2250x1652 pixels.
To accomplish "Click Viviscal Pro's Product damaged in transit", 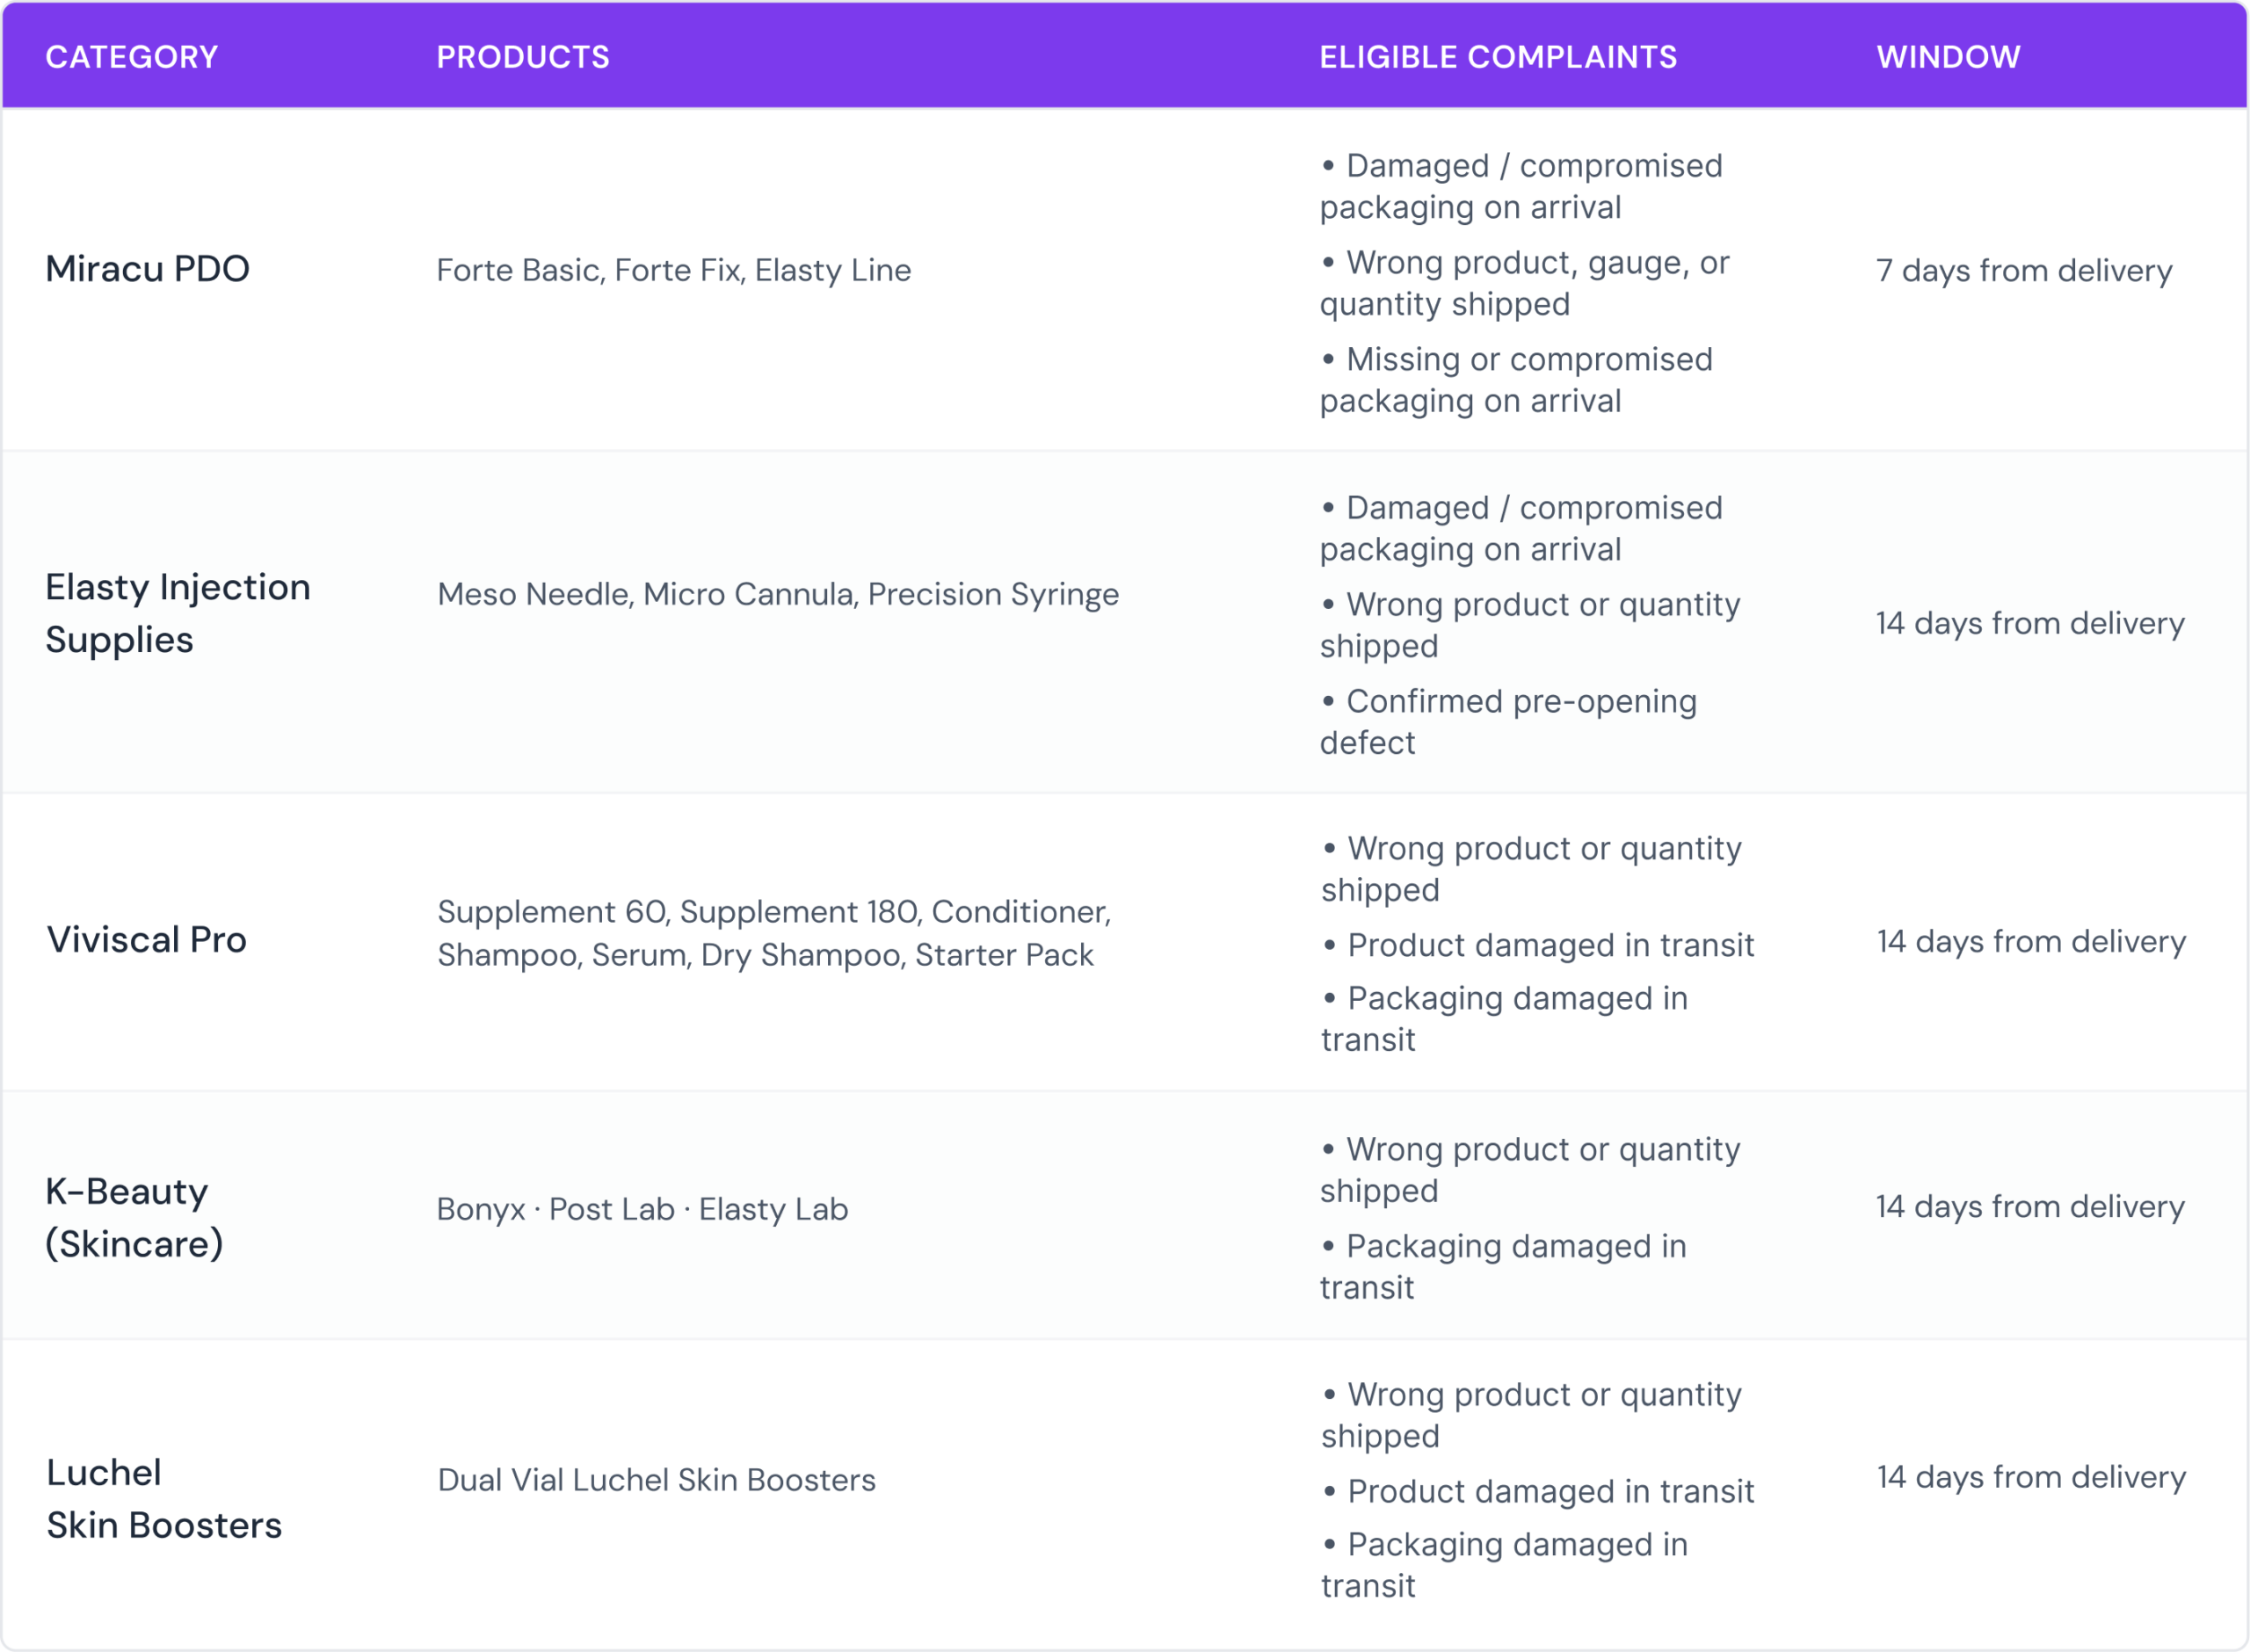I will tap(1538, 945).
